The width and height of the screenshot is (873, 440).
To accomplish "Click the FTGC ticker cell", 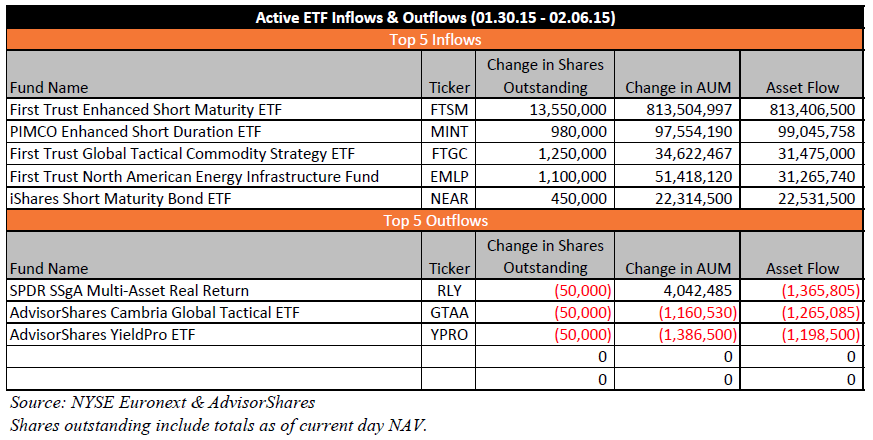I will (449, 153).
